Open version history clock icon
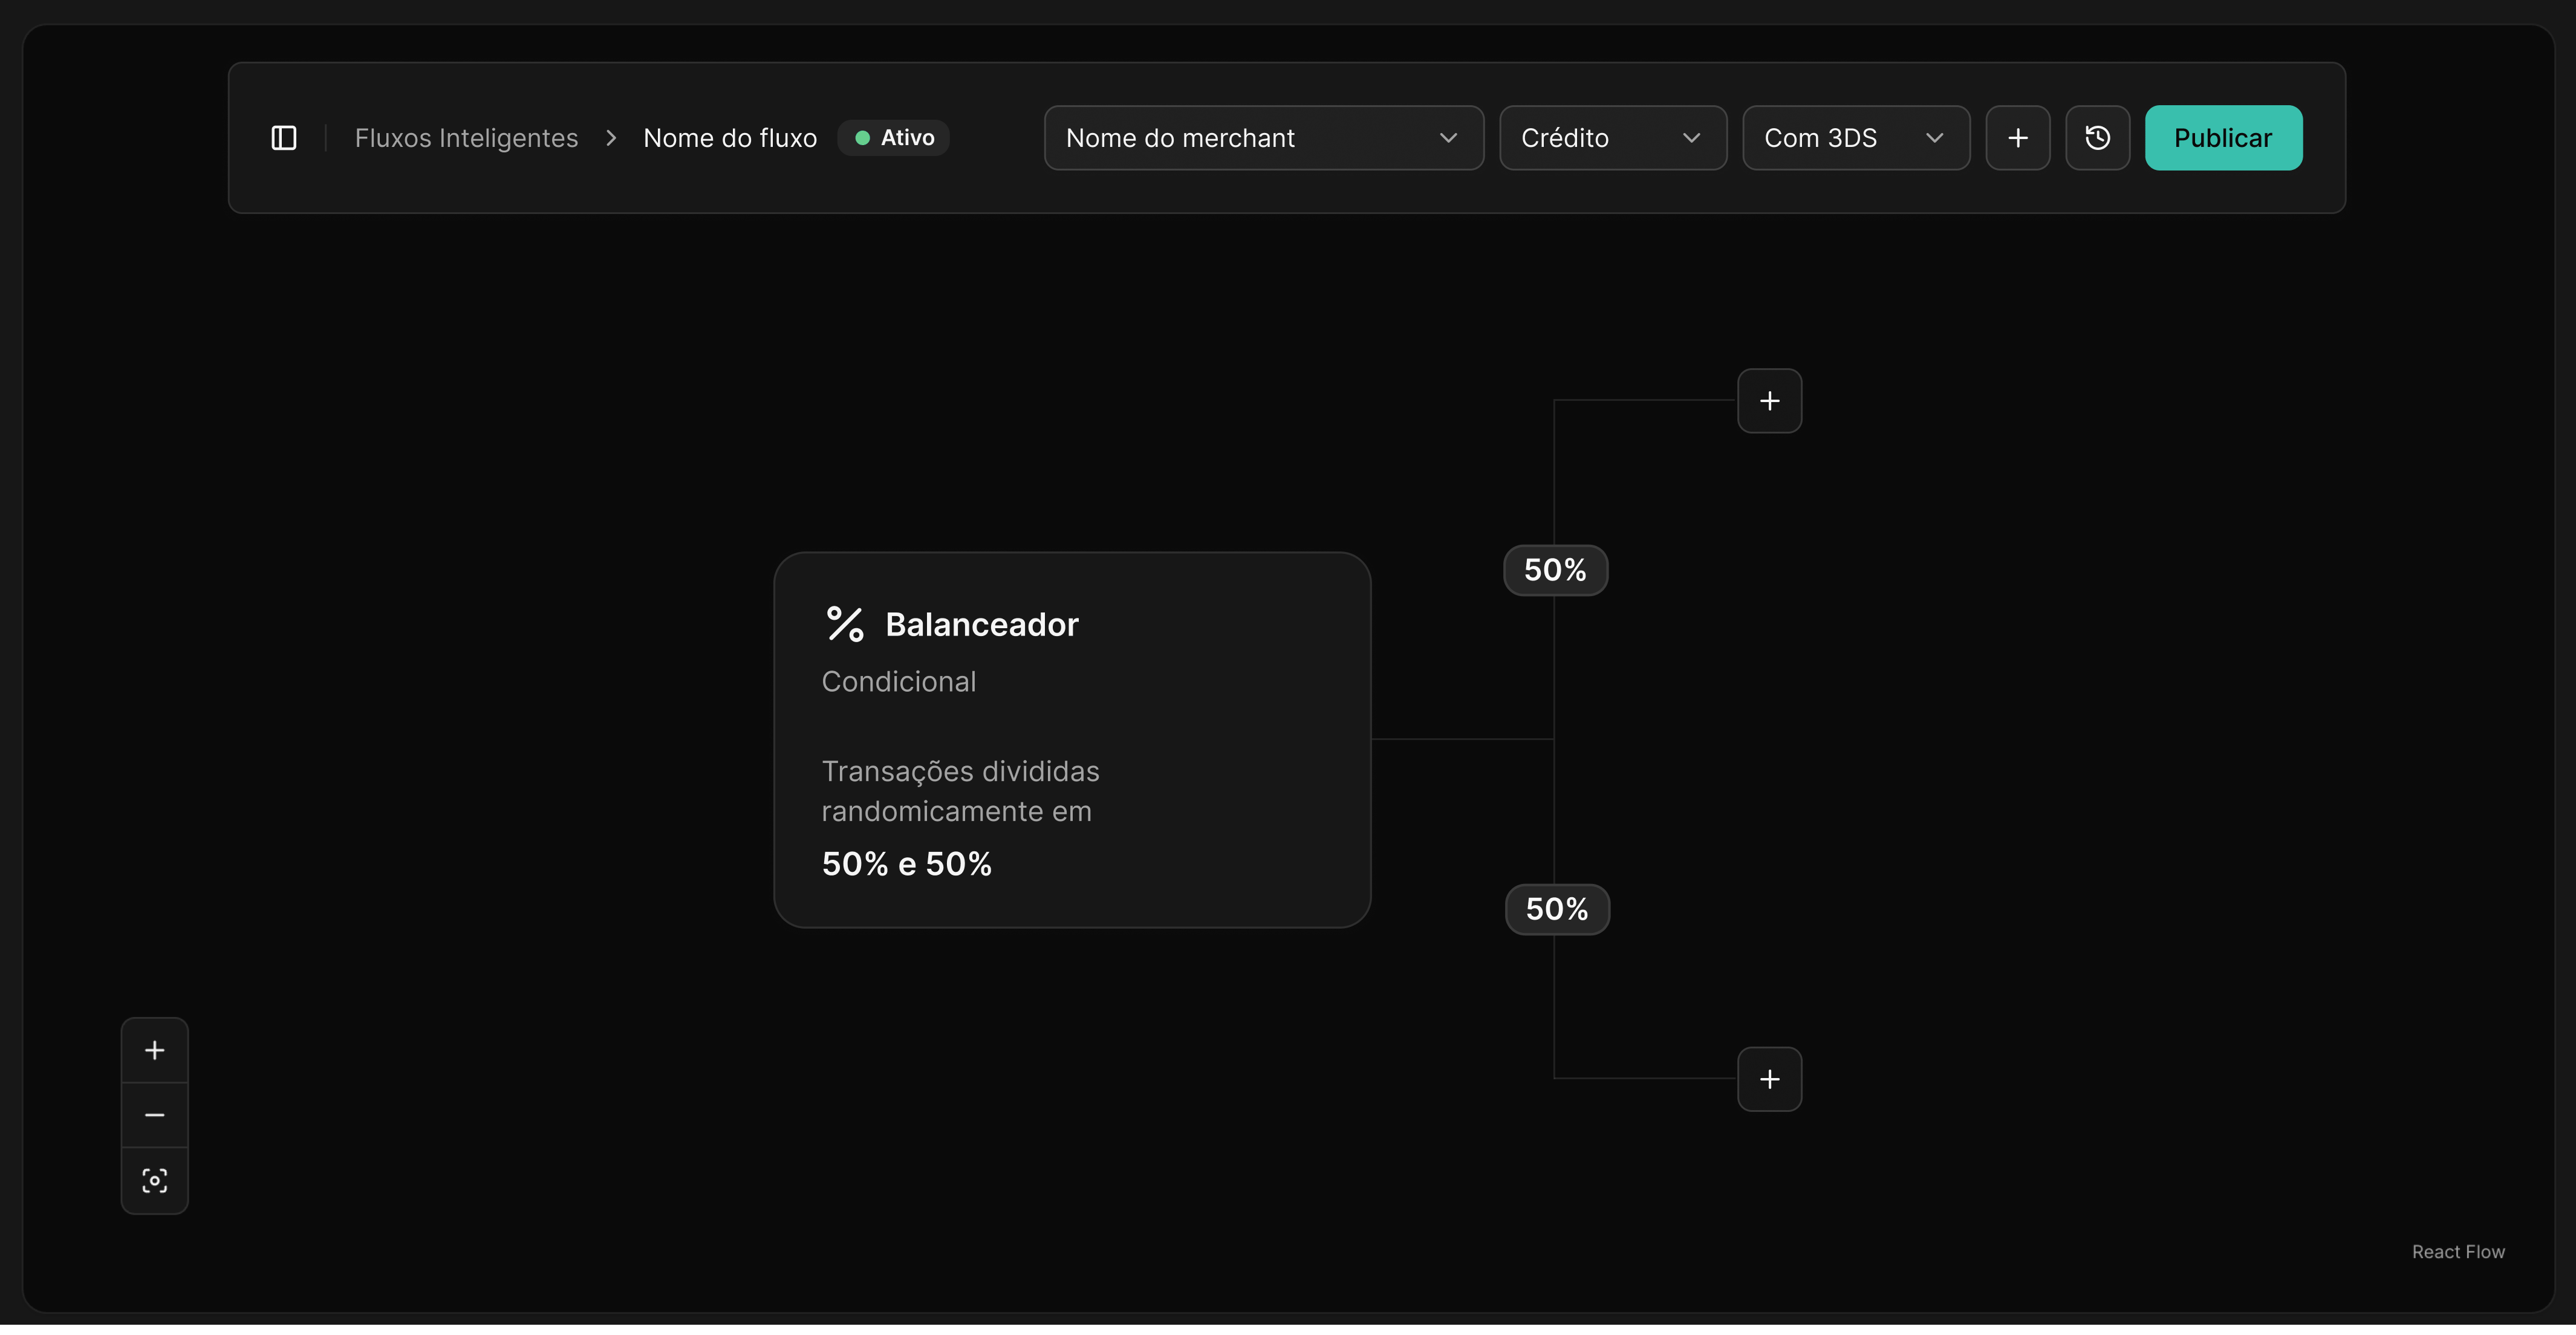This screenshot has height=1335, width=2576. [2098, 138]
